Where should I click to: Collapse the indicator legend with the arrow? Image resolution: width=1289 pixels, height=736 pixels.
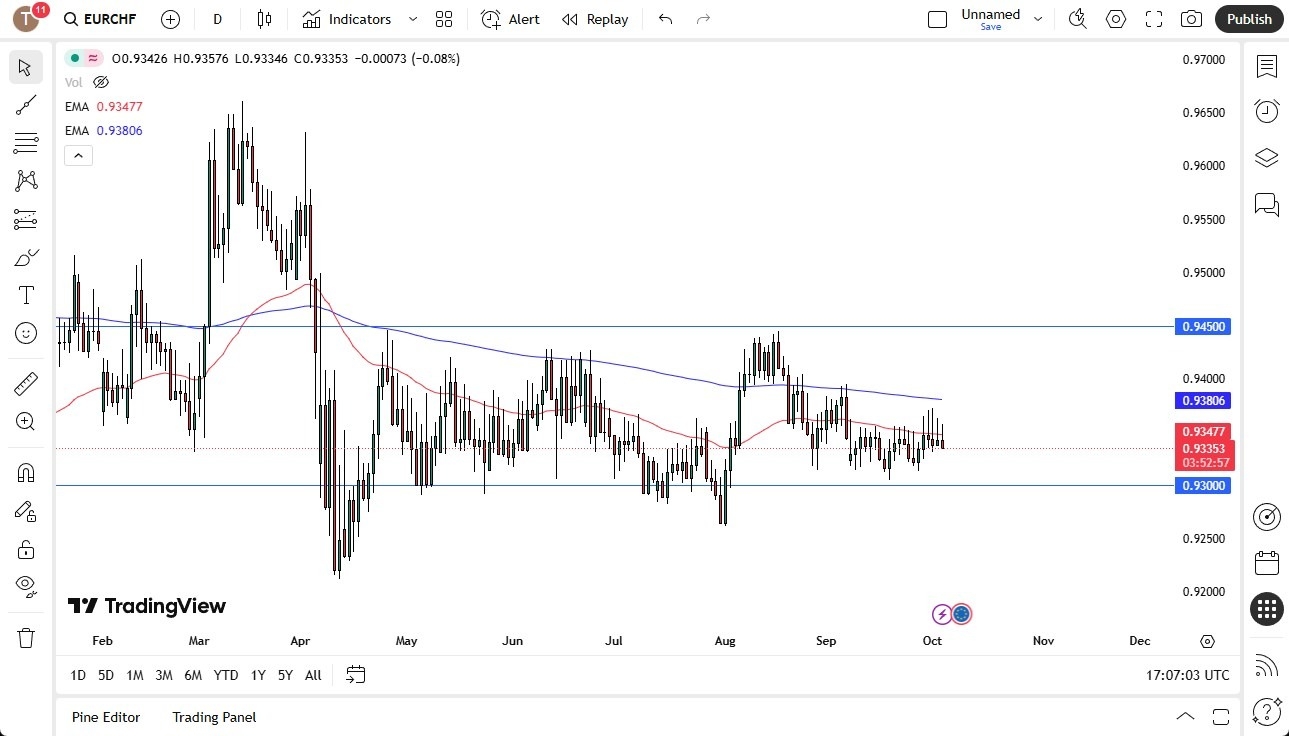(78, 155)
